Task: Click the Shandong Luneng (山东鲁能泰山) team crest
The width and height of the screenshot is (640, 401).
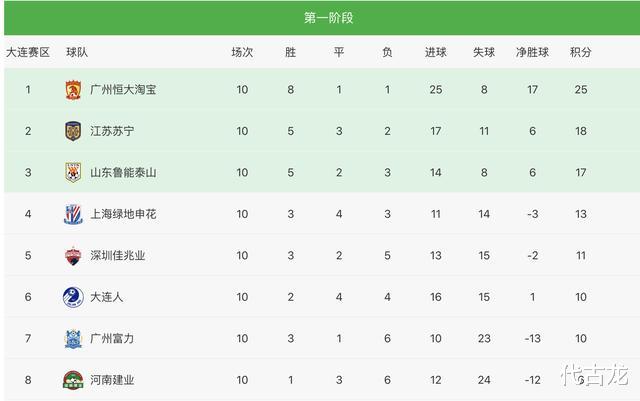Action: tap(73, 172)
